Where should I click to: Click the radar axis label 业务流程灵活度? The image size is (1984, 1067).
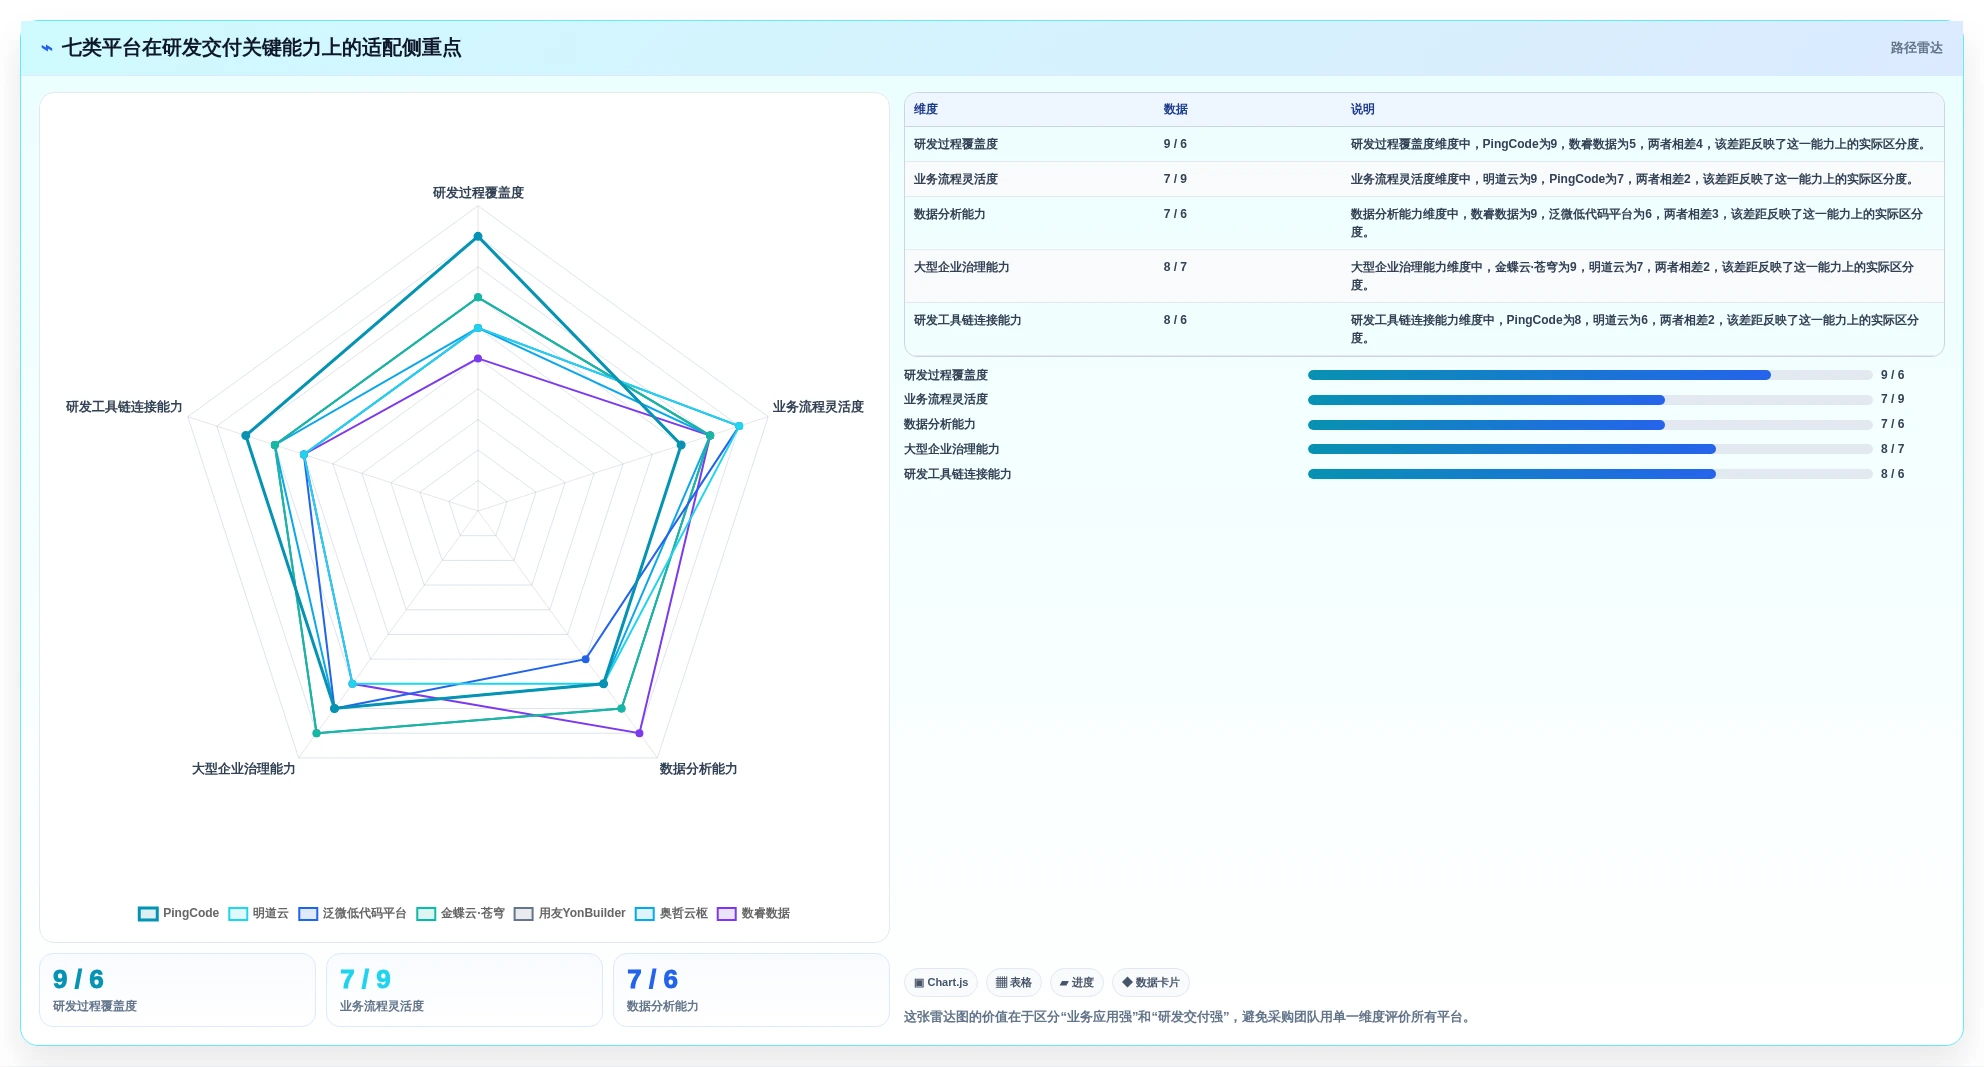[x=818, y=407]
